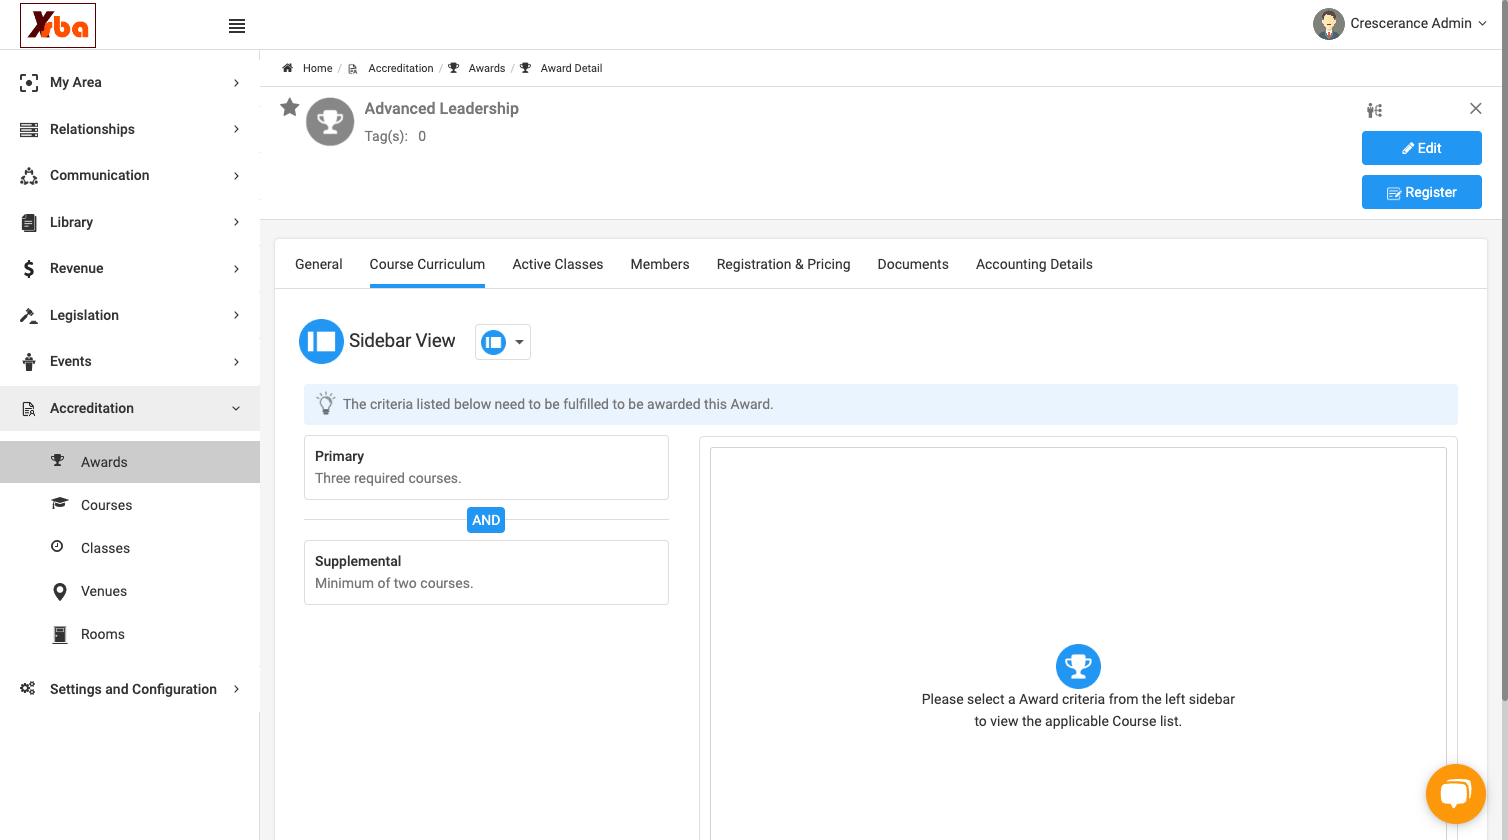Open the Documents tab
1508x840 pixels.
pyautogui.click(x=913, y=264)
